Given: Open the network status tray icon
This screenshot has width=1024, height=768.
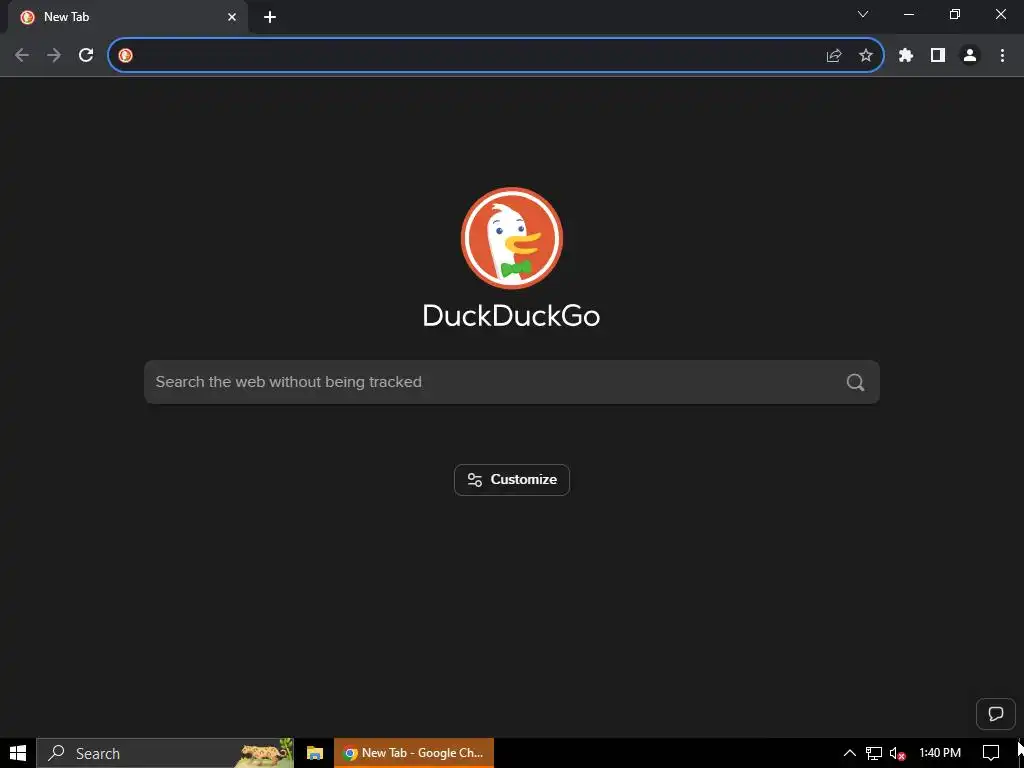Looking at the screenshot, I should tap(874, 753).
